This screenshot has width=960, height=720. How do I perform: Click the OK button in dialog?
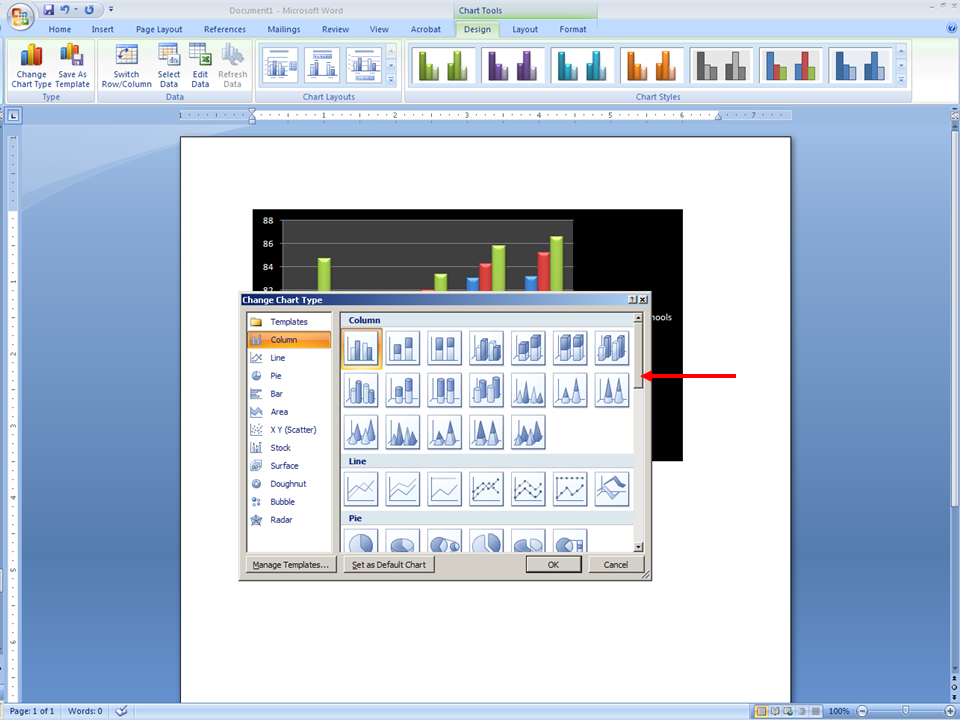553,564
